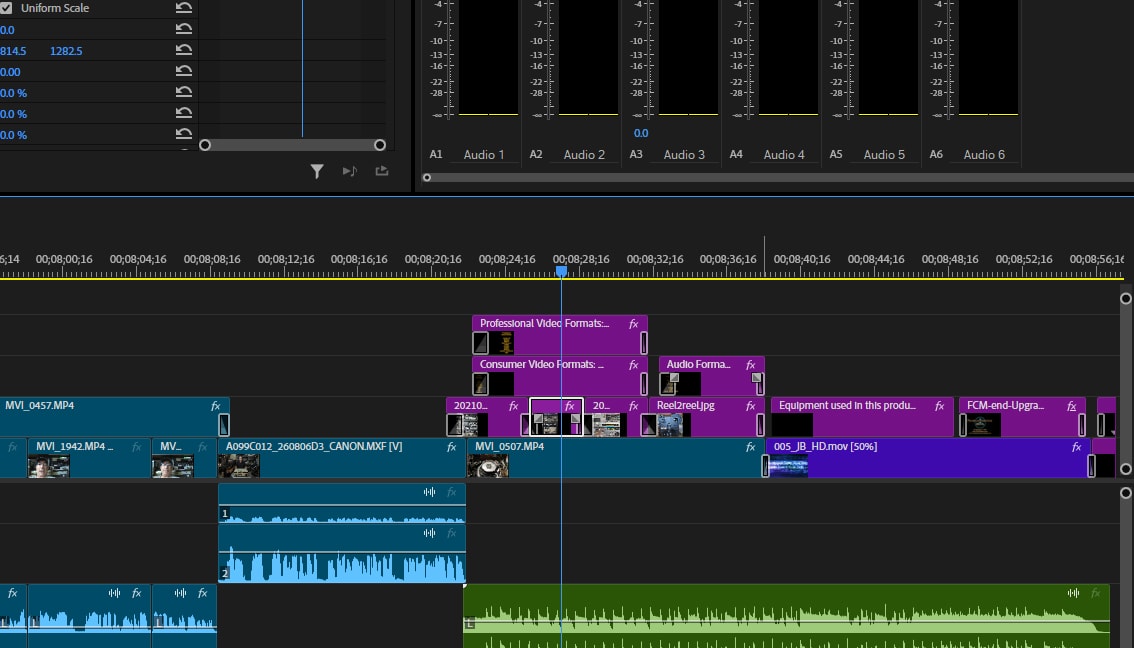Select transition at start of 005_JB_HD.mov clip
1134x648 pixels.
766,466
